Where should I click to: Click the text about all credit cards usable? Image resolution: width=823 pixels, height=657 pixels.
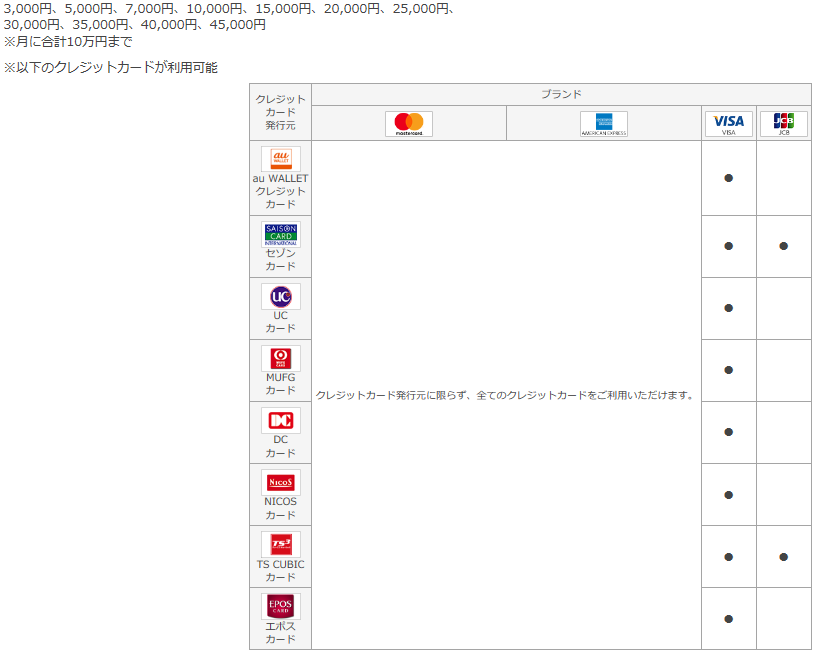click(x=506, y=395)
